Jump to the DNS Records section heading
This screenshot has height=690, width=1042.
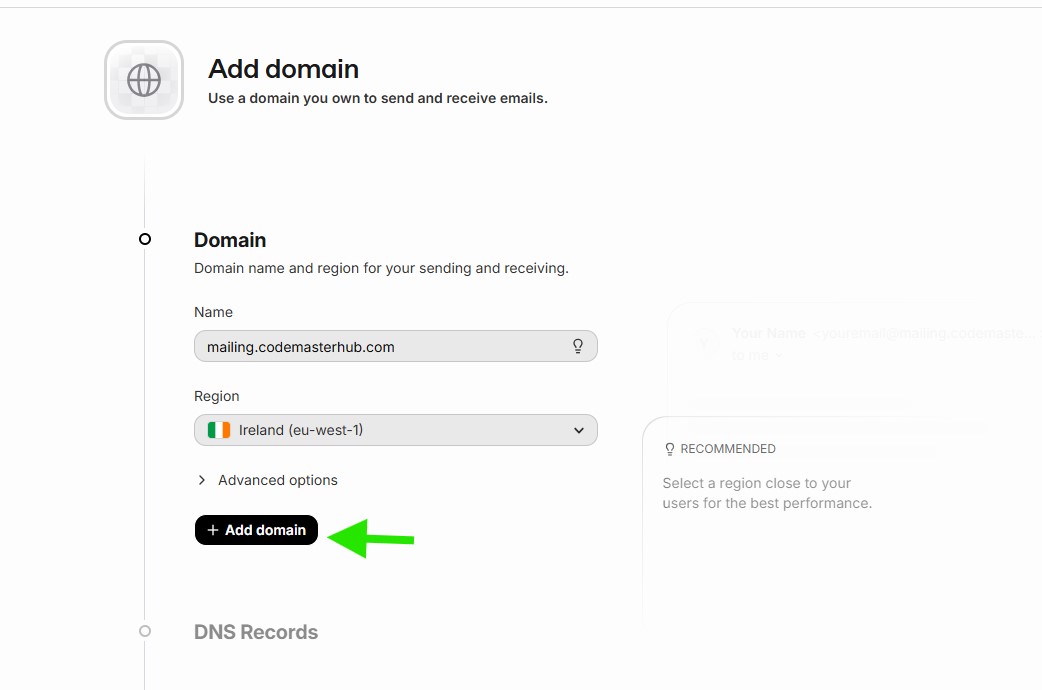coord(256,632)
